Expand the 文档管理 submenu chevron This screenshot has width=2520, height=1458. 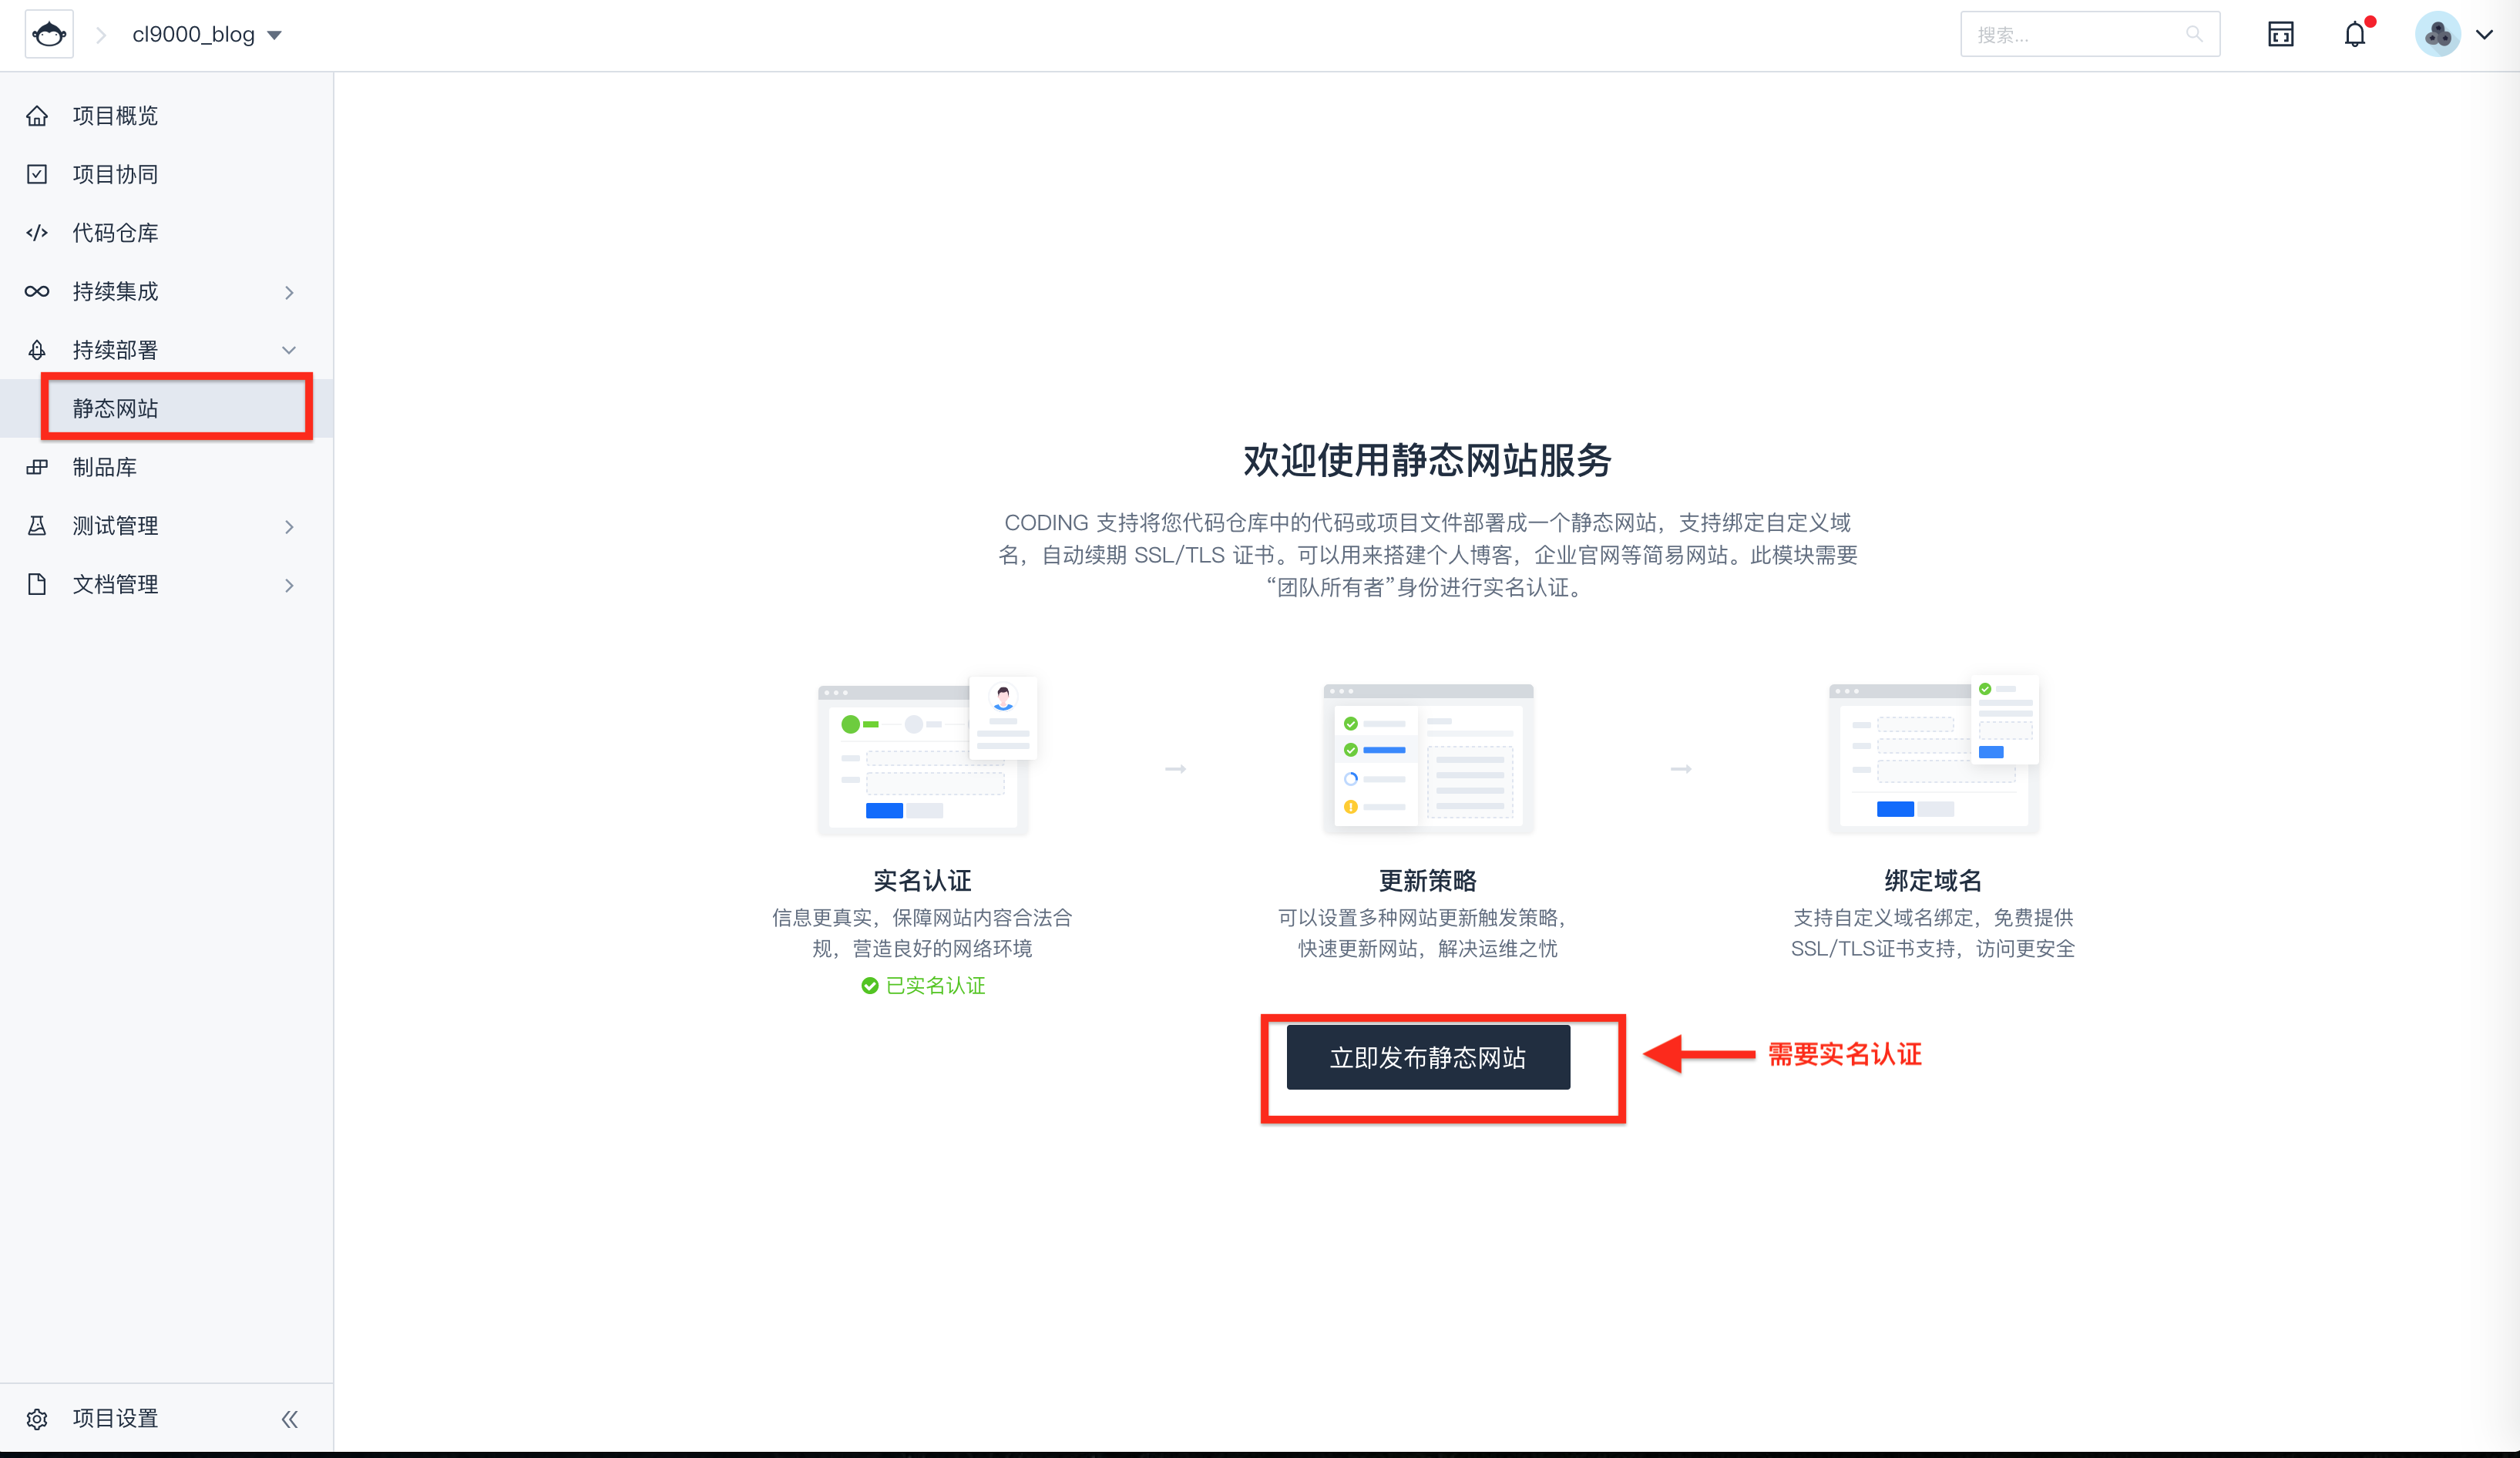[x=289, y=585]
